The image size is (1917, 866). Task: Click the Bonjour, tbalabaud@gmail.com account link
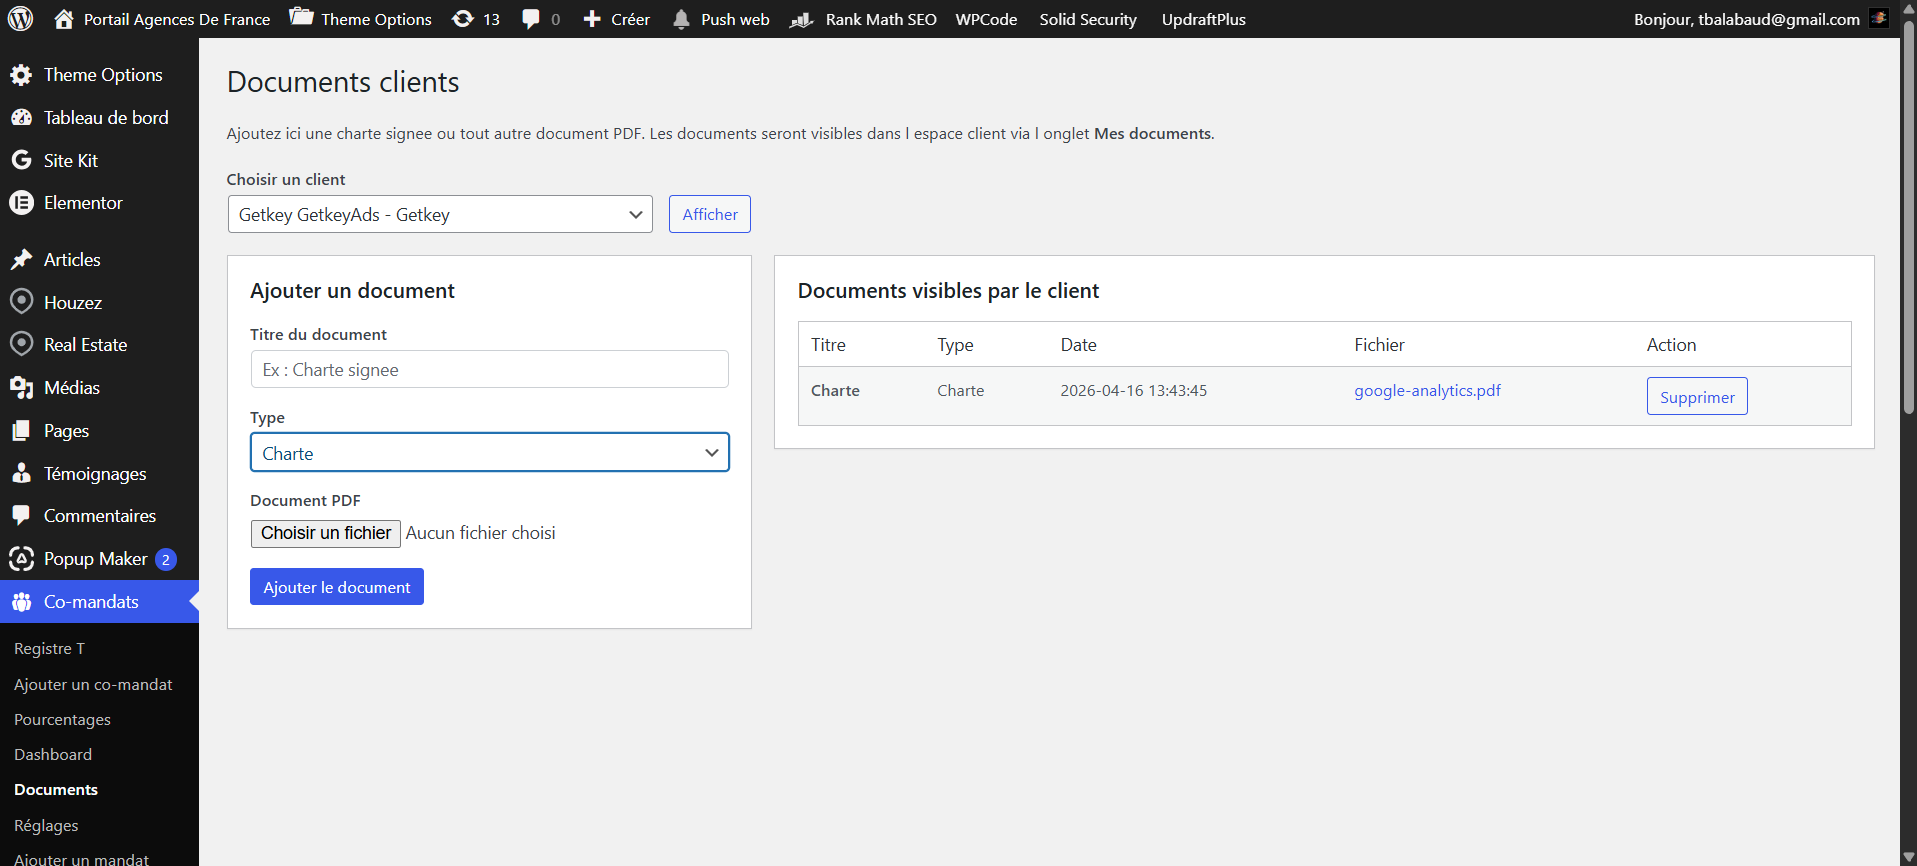[1746, 19]
